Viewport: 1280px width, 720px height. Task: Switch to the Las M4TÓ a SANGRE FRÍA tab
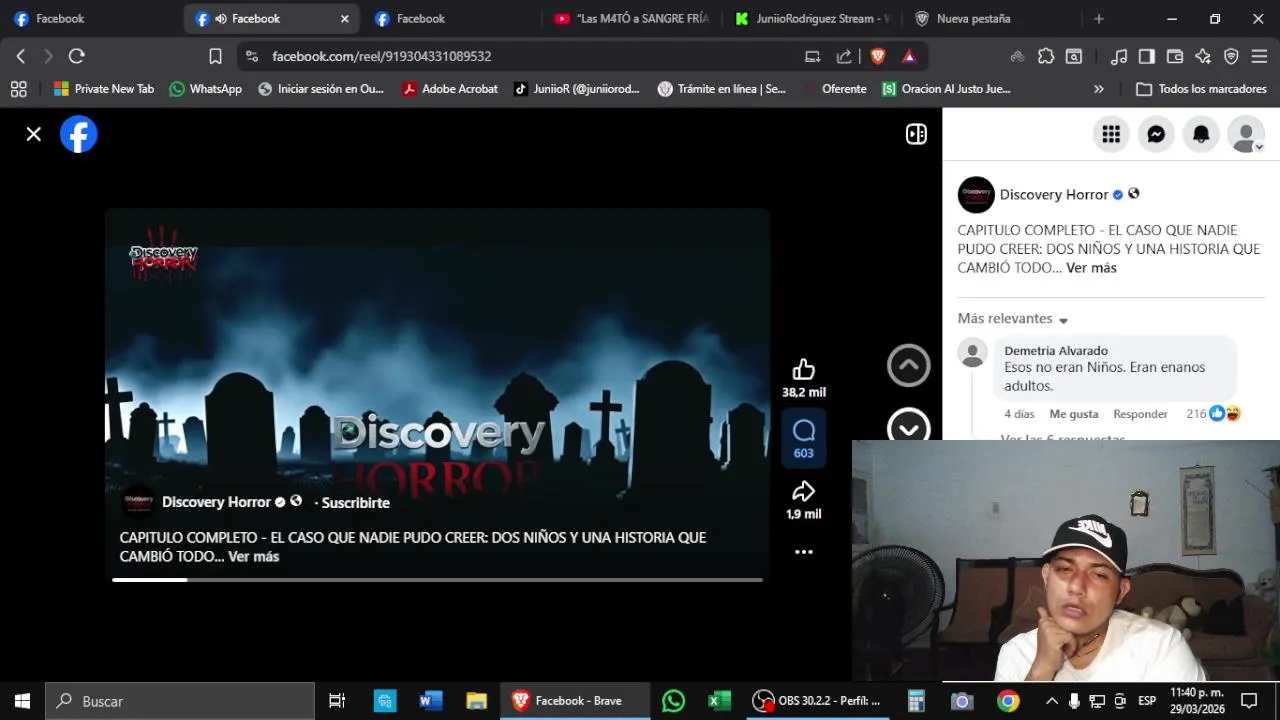click(632, 18)
